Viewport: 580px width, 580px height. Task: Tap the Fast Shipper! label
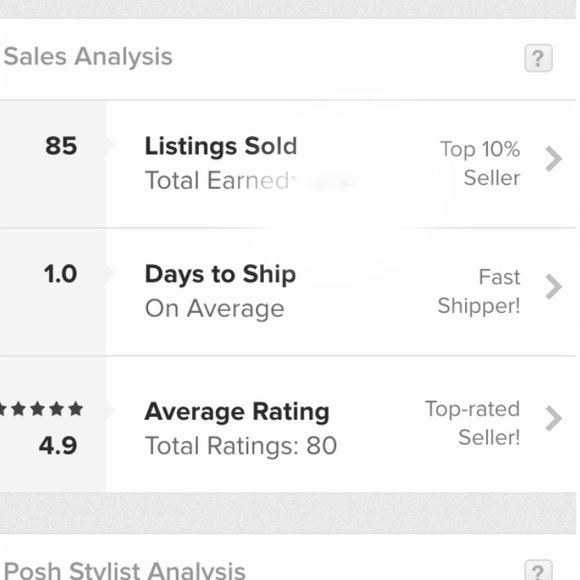coord(479,291)
